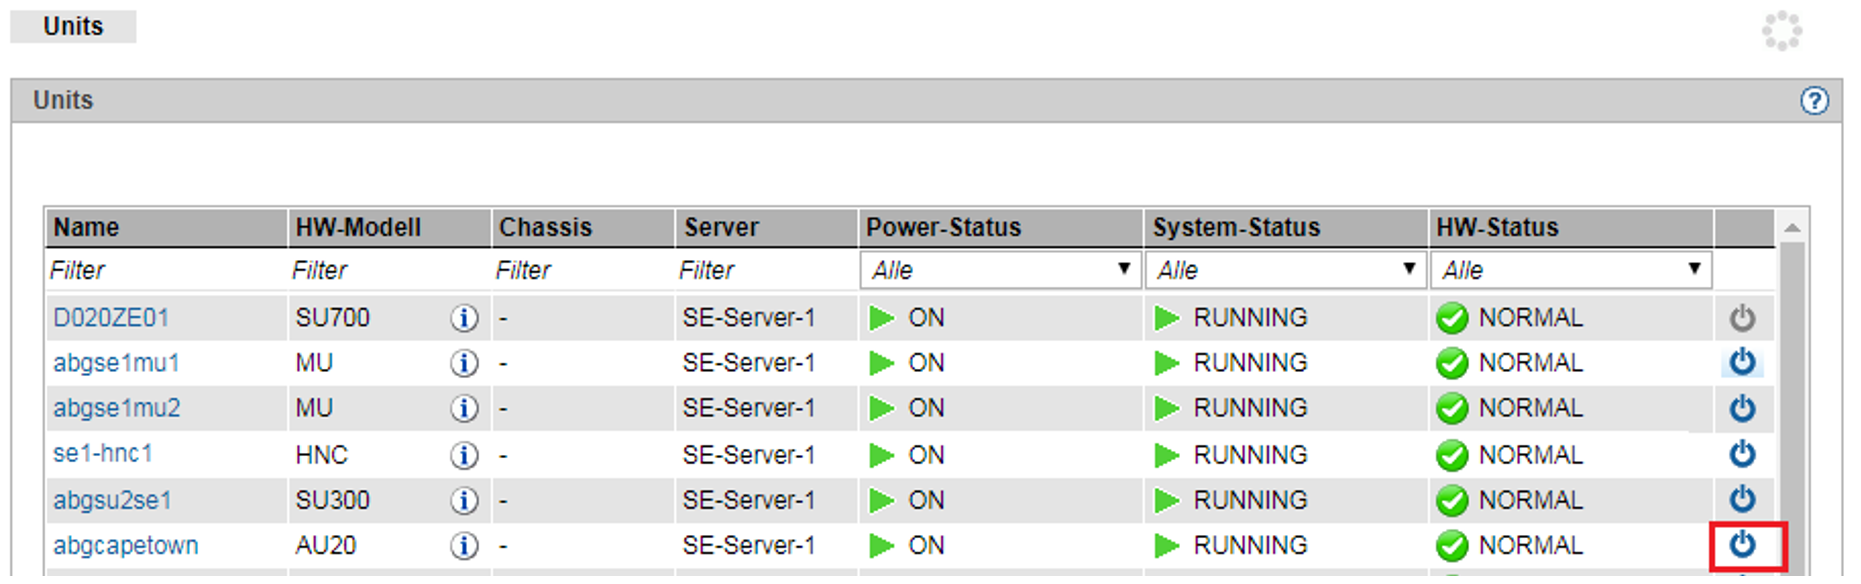
Task: Click the Name column filter field
Action: (166, 270)
